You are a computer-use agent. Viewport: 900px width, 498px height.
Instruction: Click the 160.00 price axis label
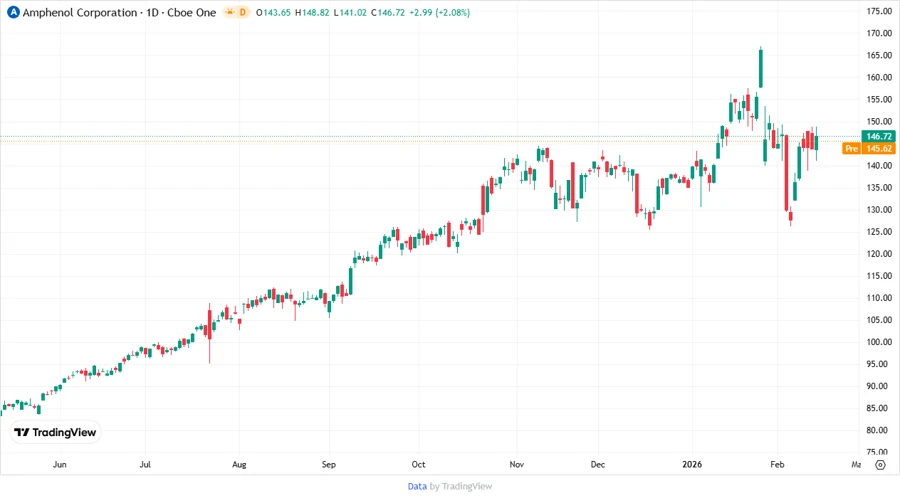coord(879,77)
